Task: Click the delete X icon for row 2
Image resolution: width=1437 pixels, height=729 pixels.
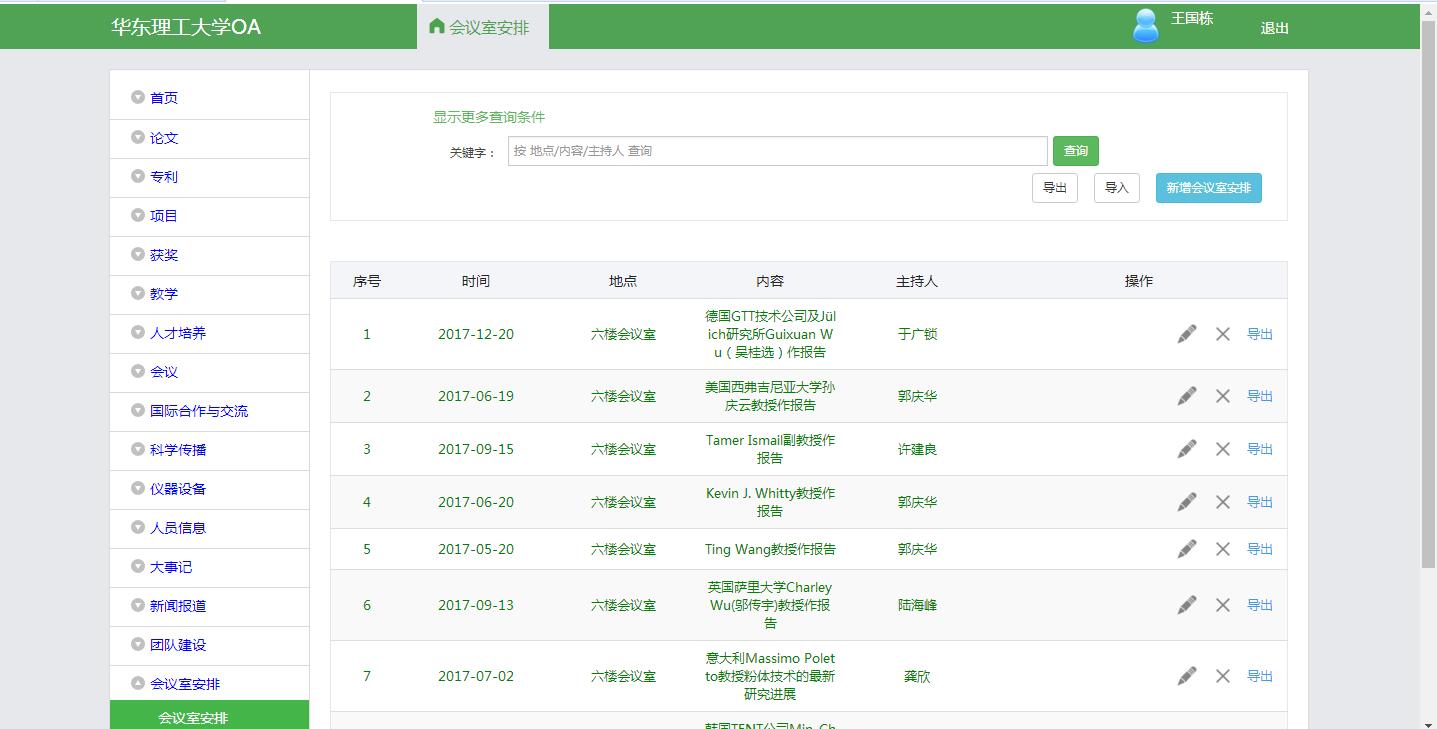Action: pos(1222,396)
